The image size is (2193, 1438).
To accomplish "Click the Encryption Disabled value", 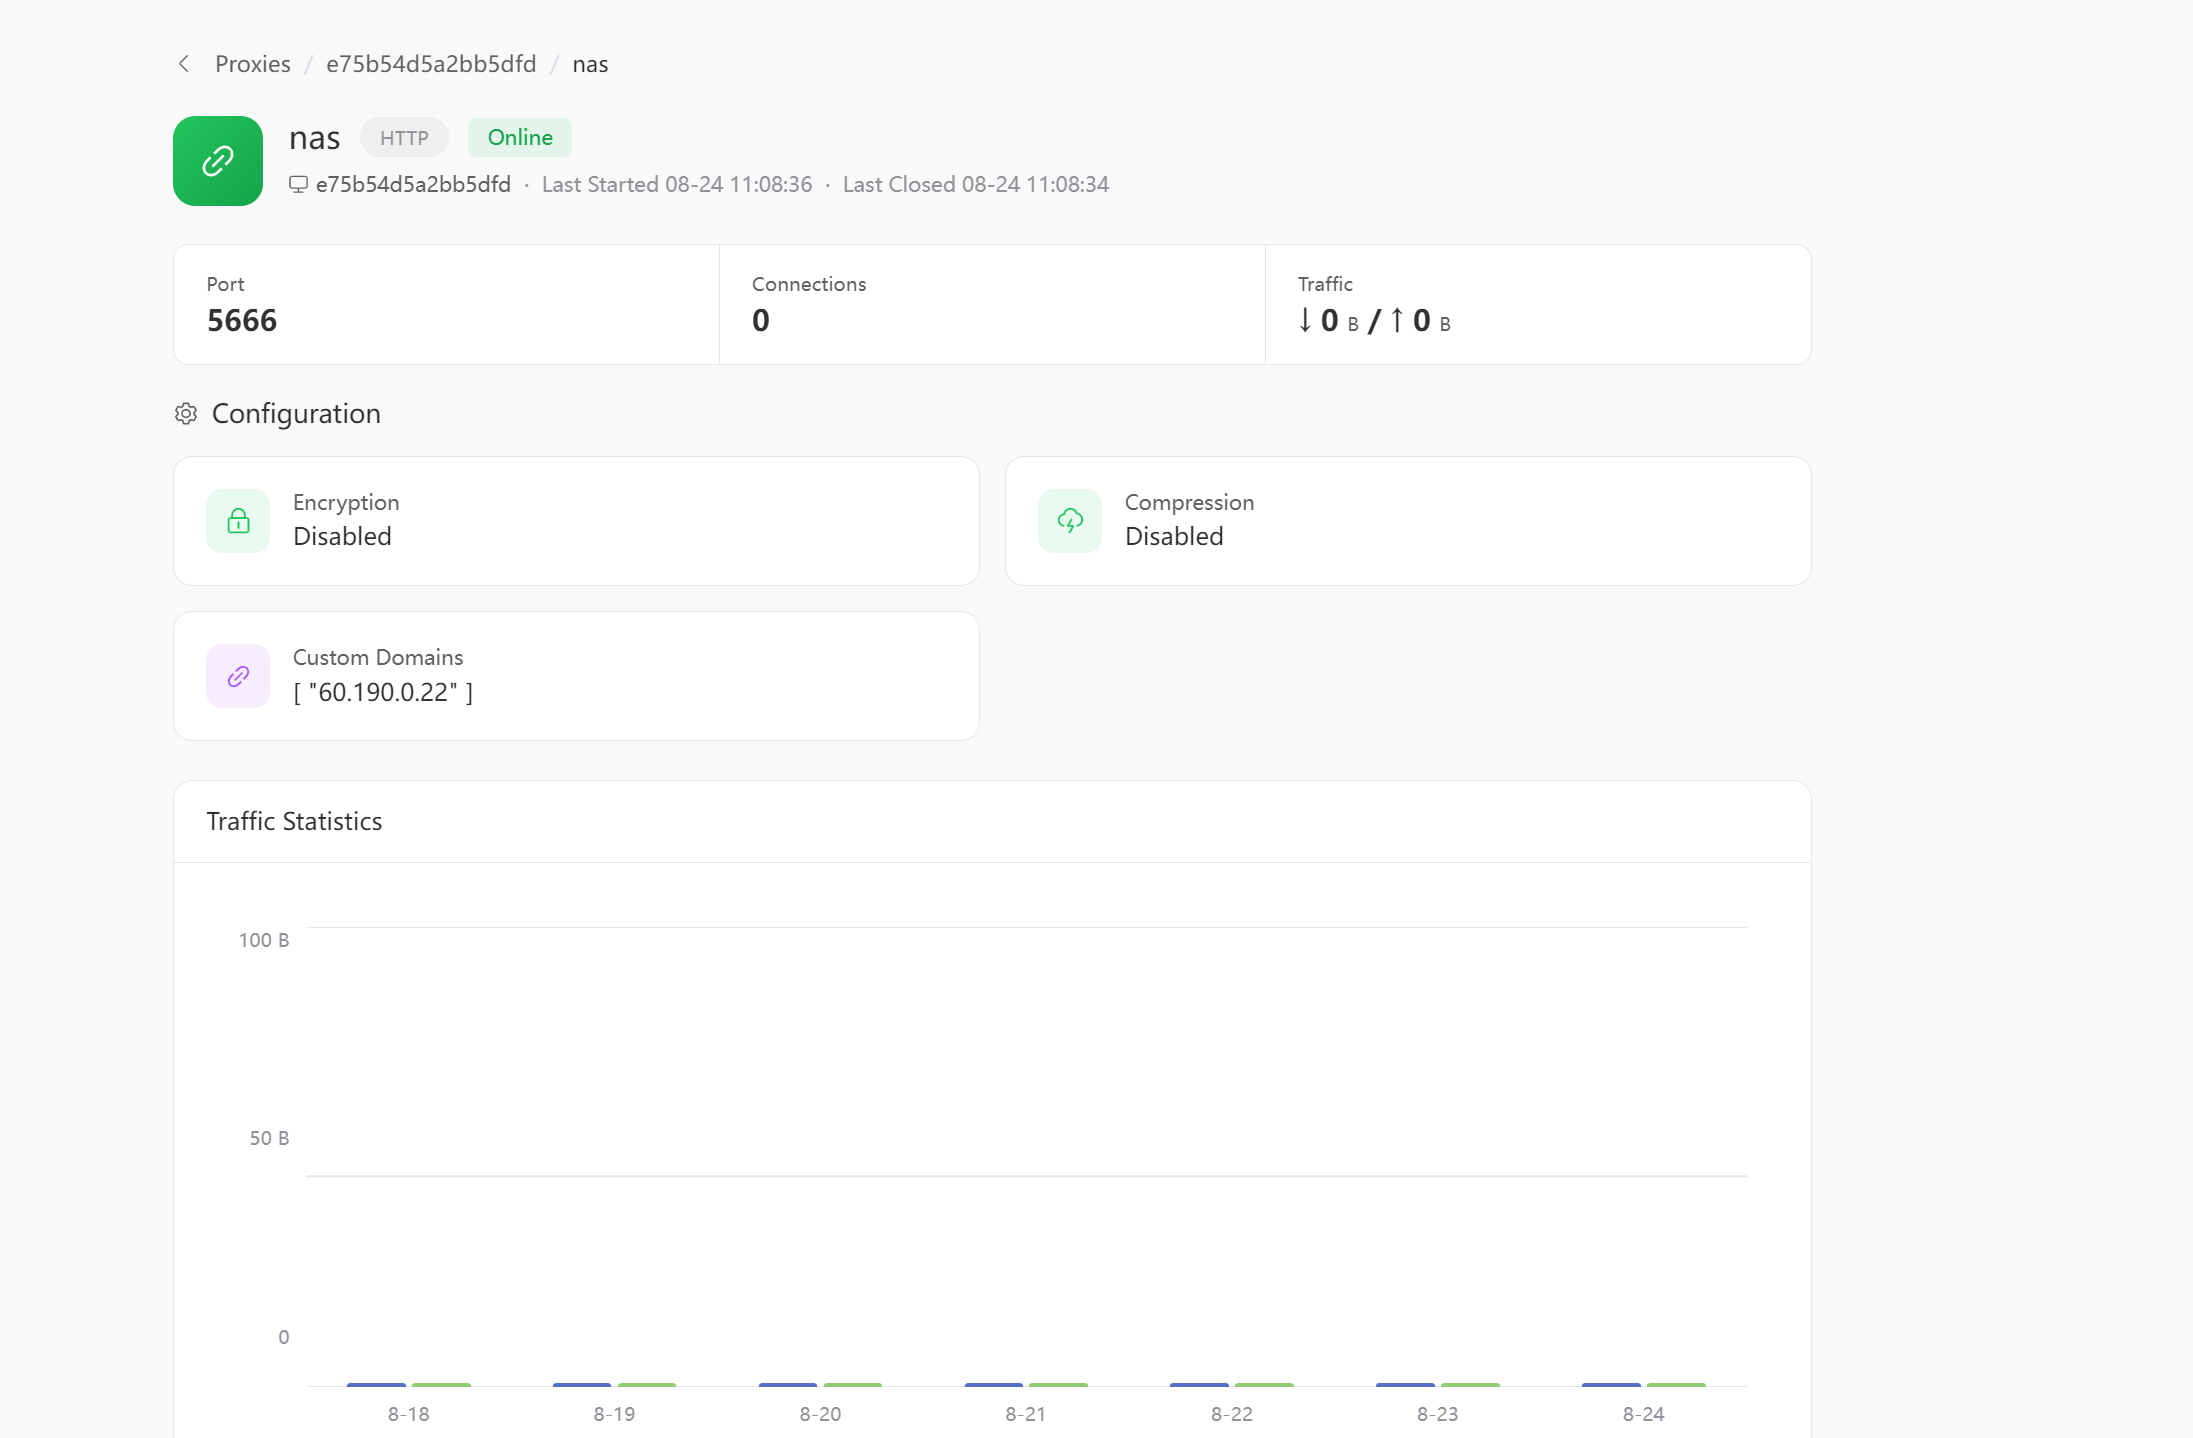I will (342, 537).
